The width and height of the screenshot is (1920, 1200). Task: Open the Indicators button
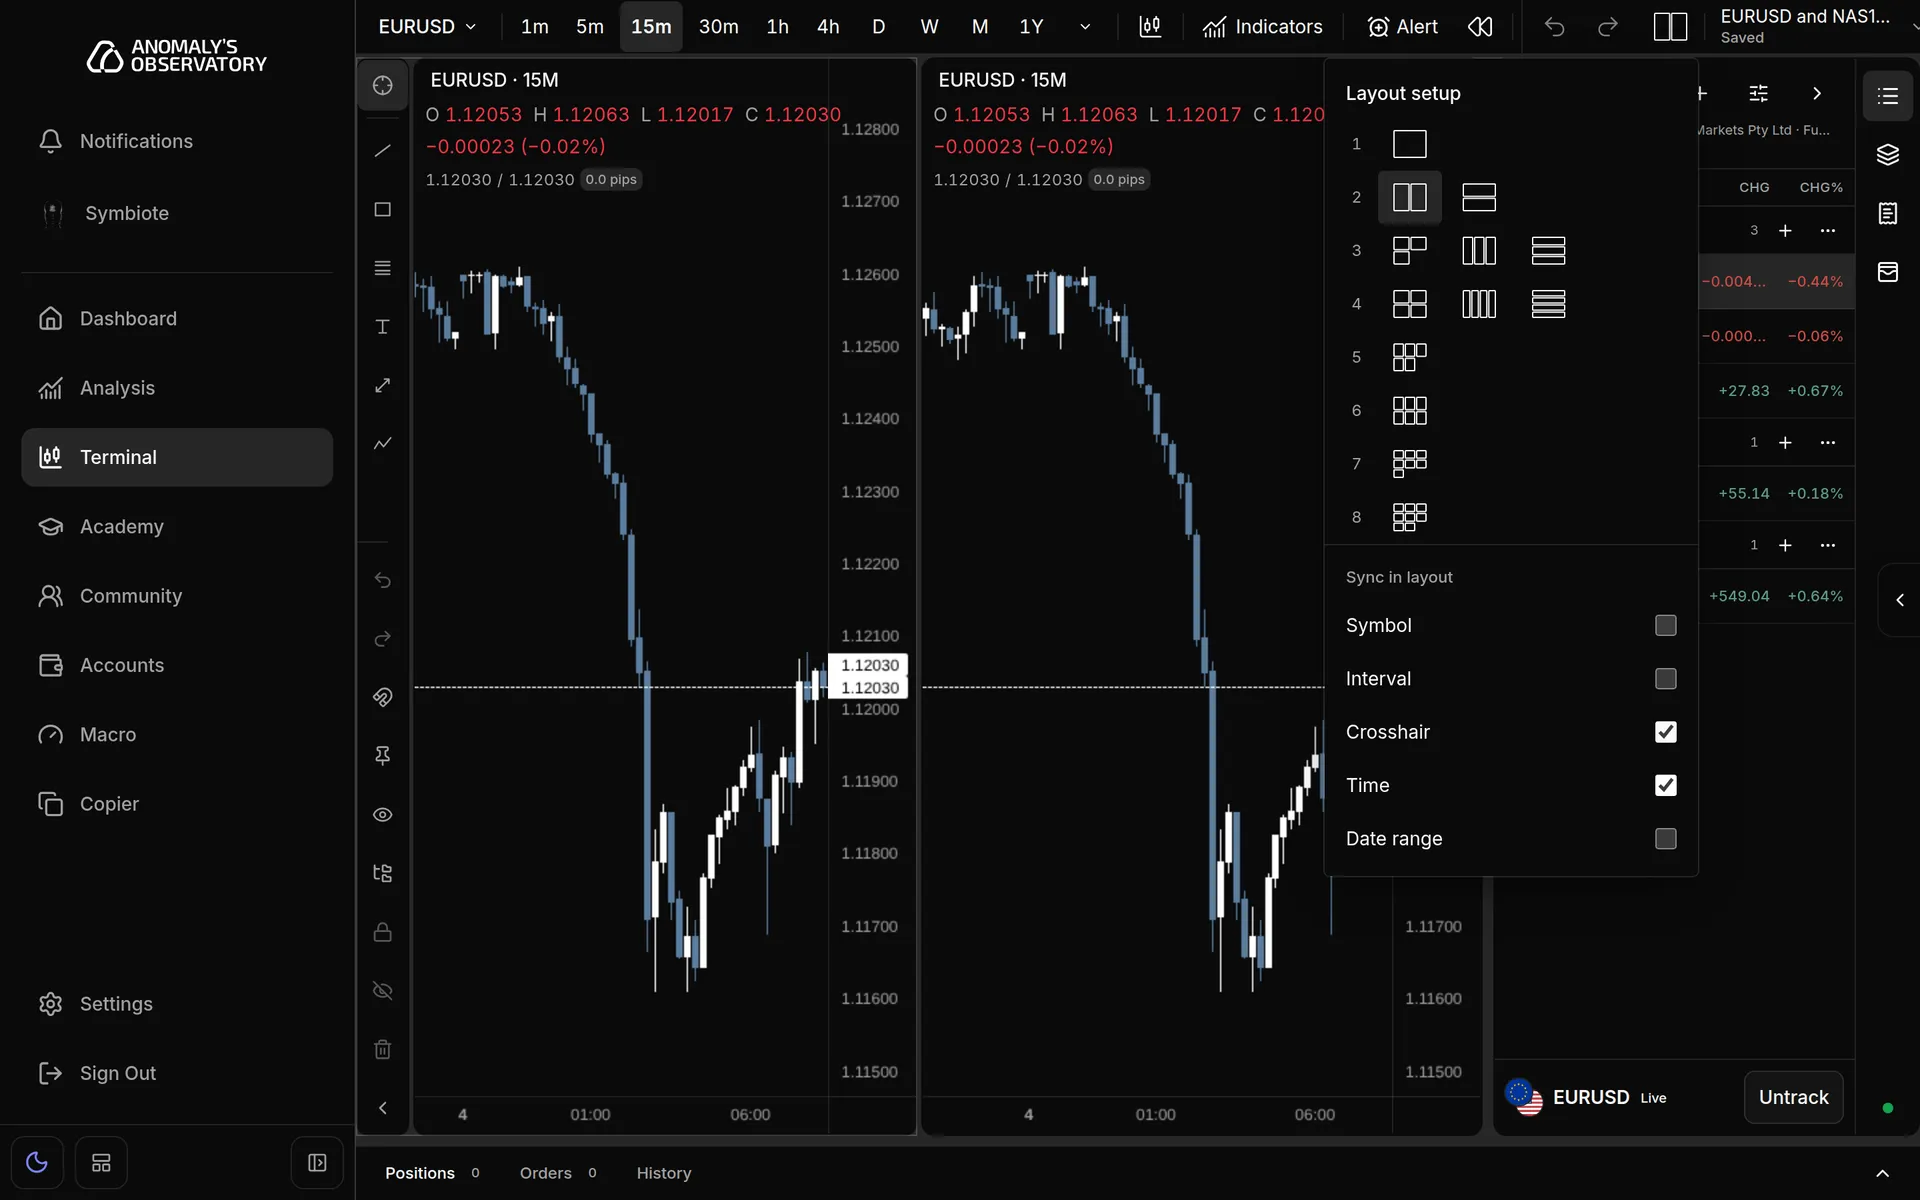click(x=1262, y=27)
